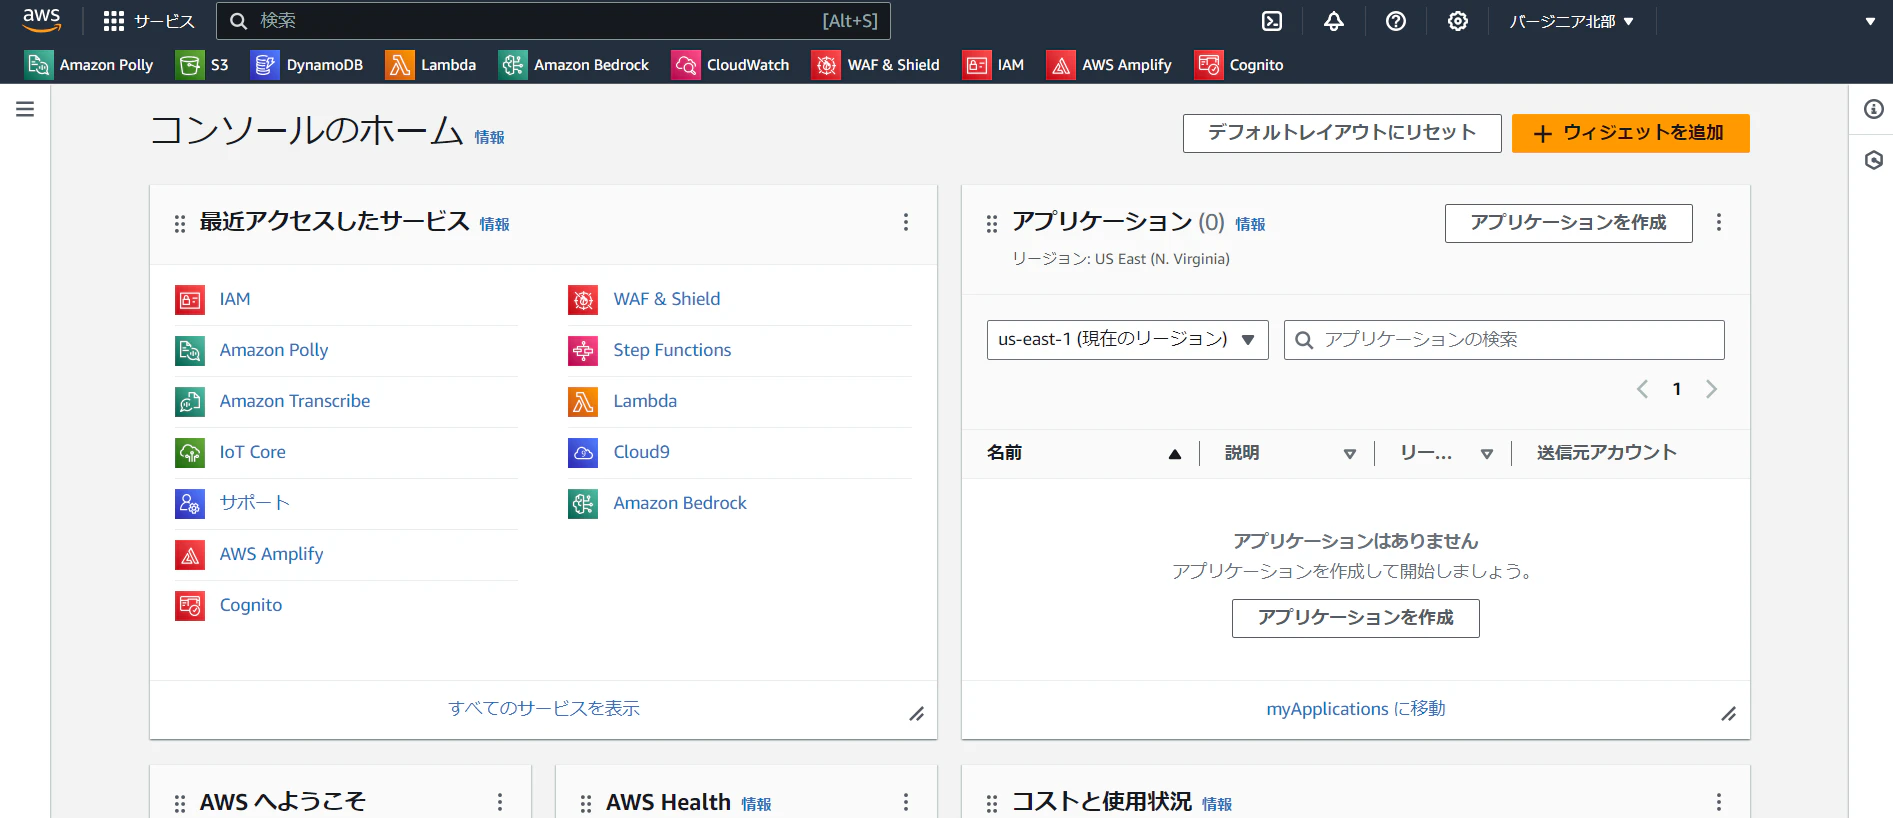Go to next page of applications
The image size is (1893, 818).
1711,389
